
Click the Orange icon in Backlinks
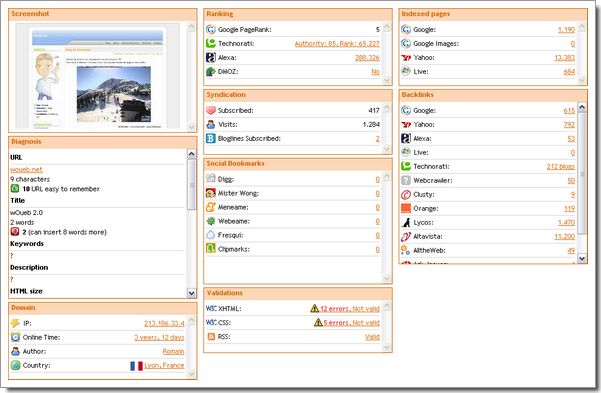[x=406, y=208]
